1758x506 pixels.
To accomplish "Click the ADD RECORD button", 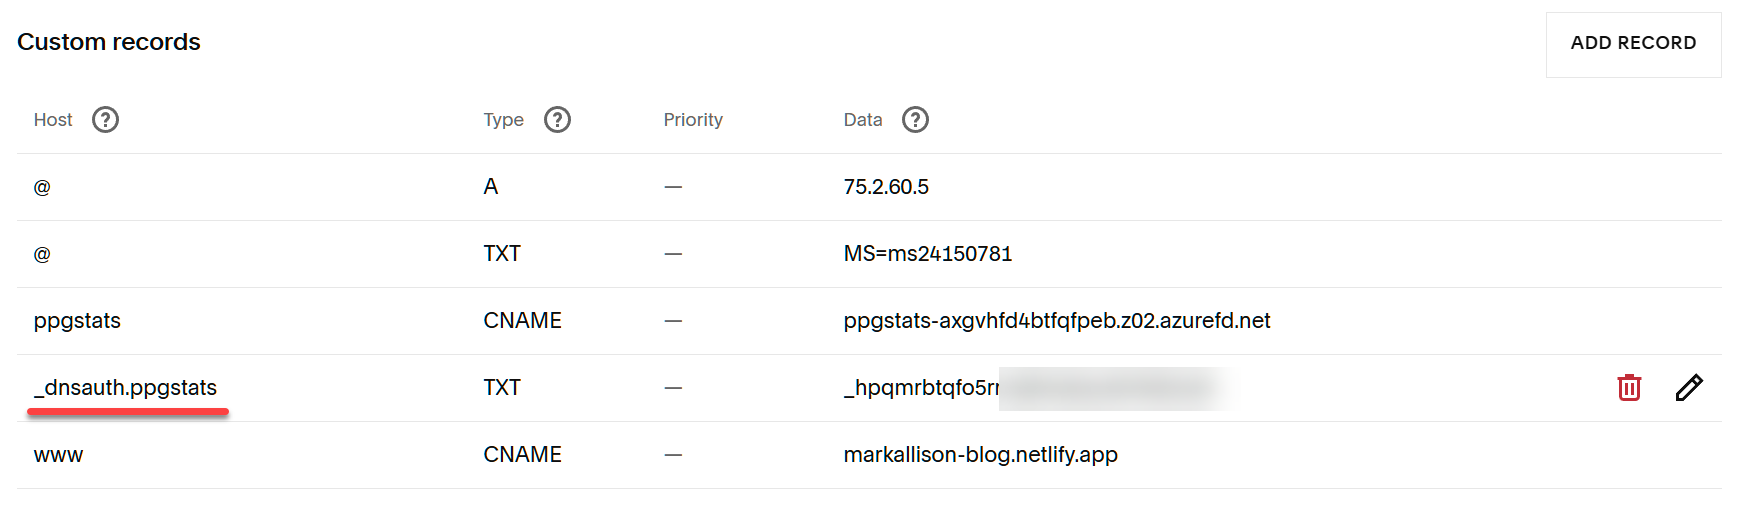I will coord(1633,44).
